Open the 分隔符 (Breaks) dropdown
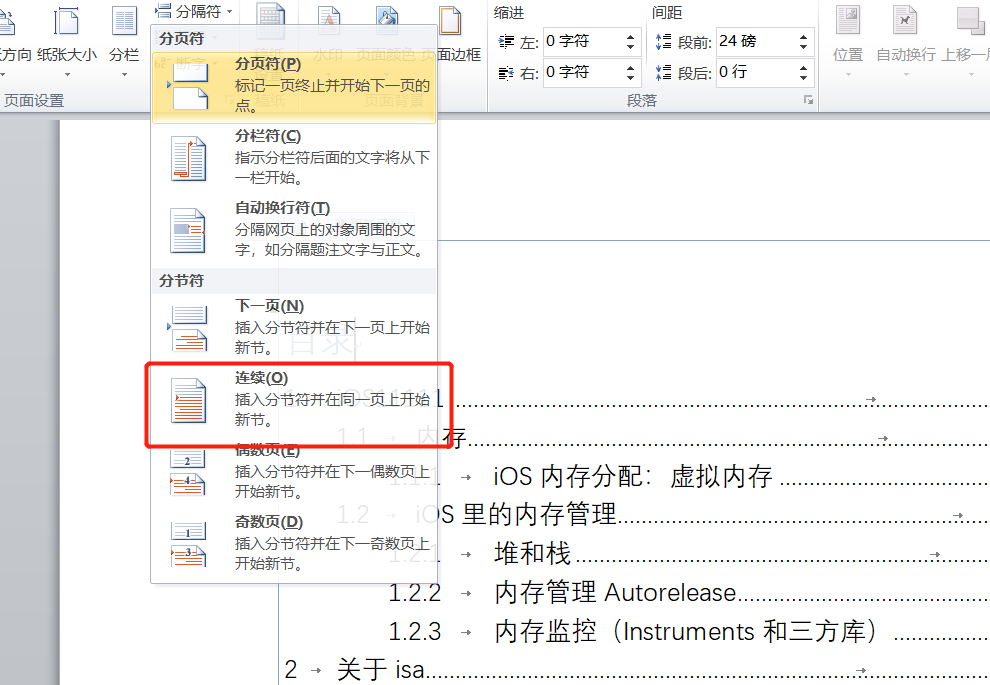Image resolution: width=990 pixels, height=685 pixels. tap(194, 11)
